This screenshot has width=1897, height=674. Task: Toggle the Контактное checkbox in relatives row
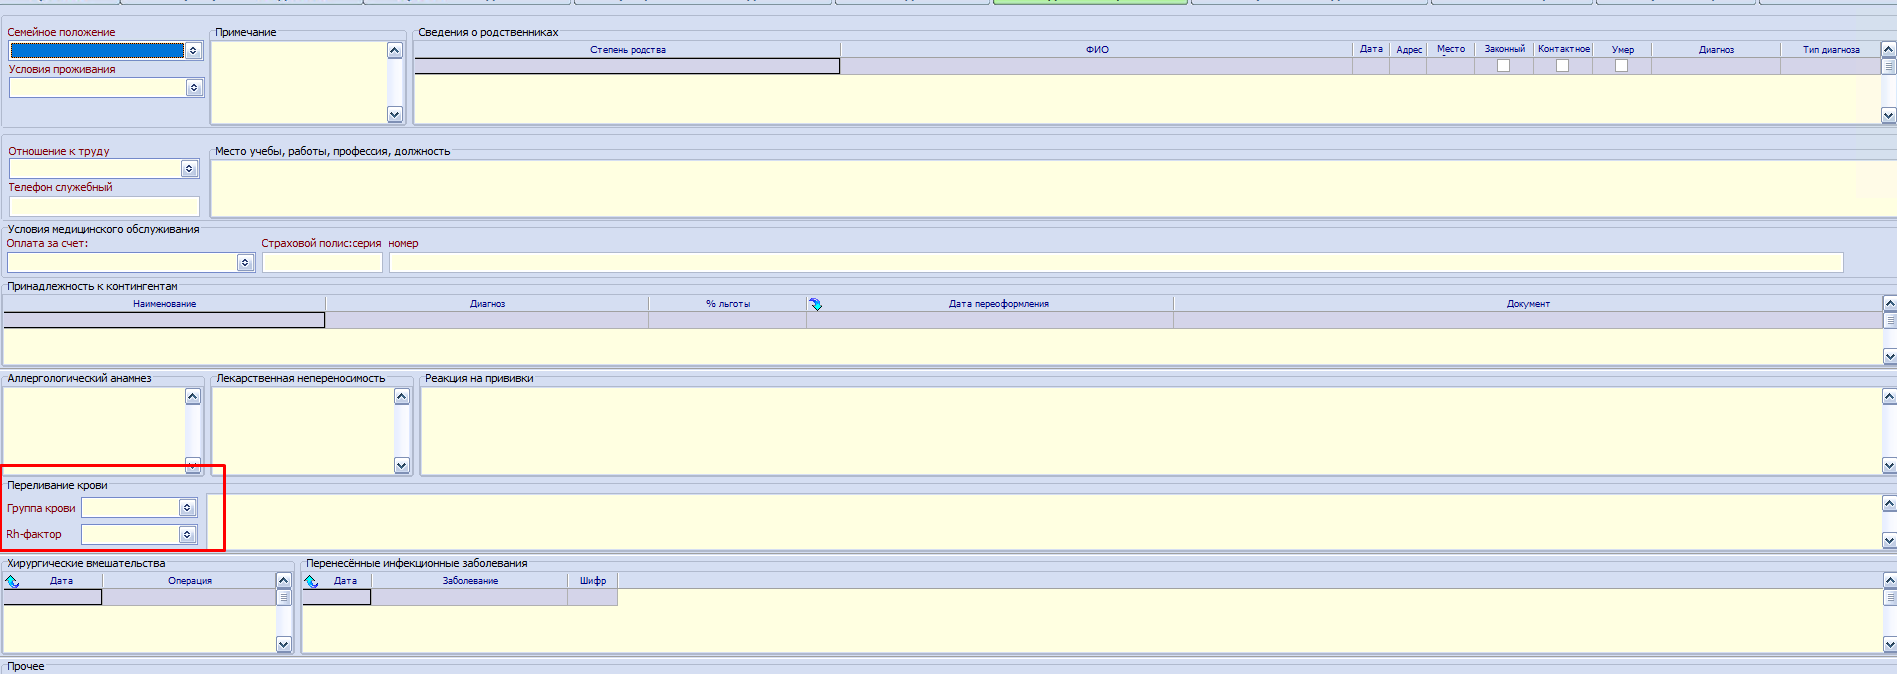point(1562,66)
